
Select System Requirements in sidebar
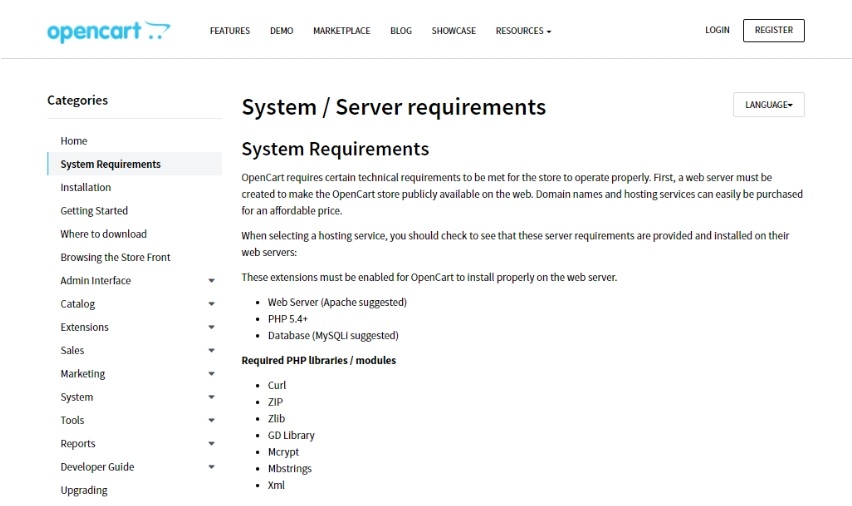click(135, 164)
